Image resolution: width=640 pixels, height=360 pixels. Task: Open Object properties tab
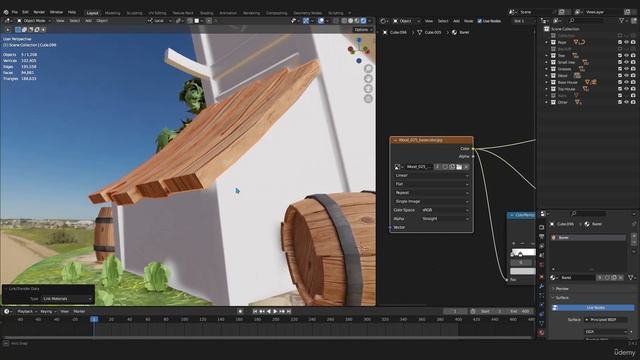[x=541, y=277]
